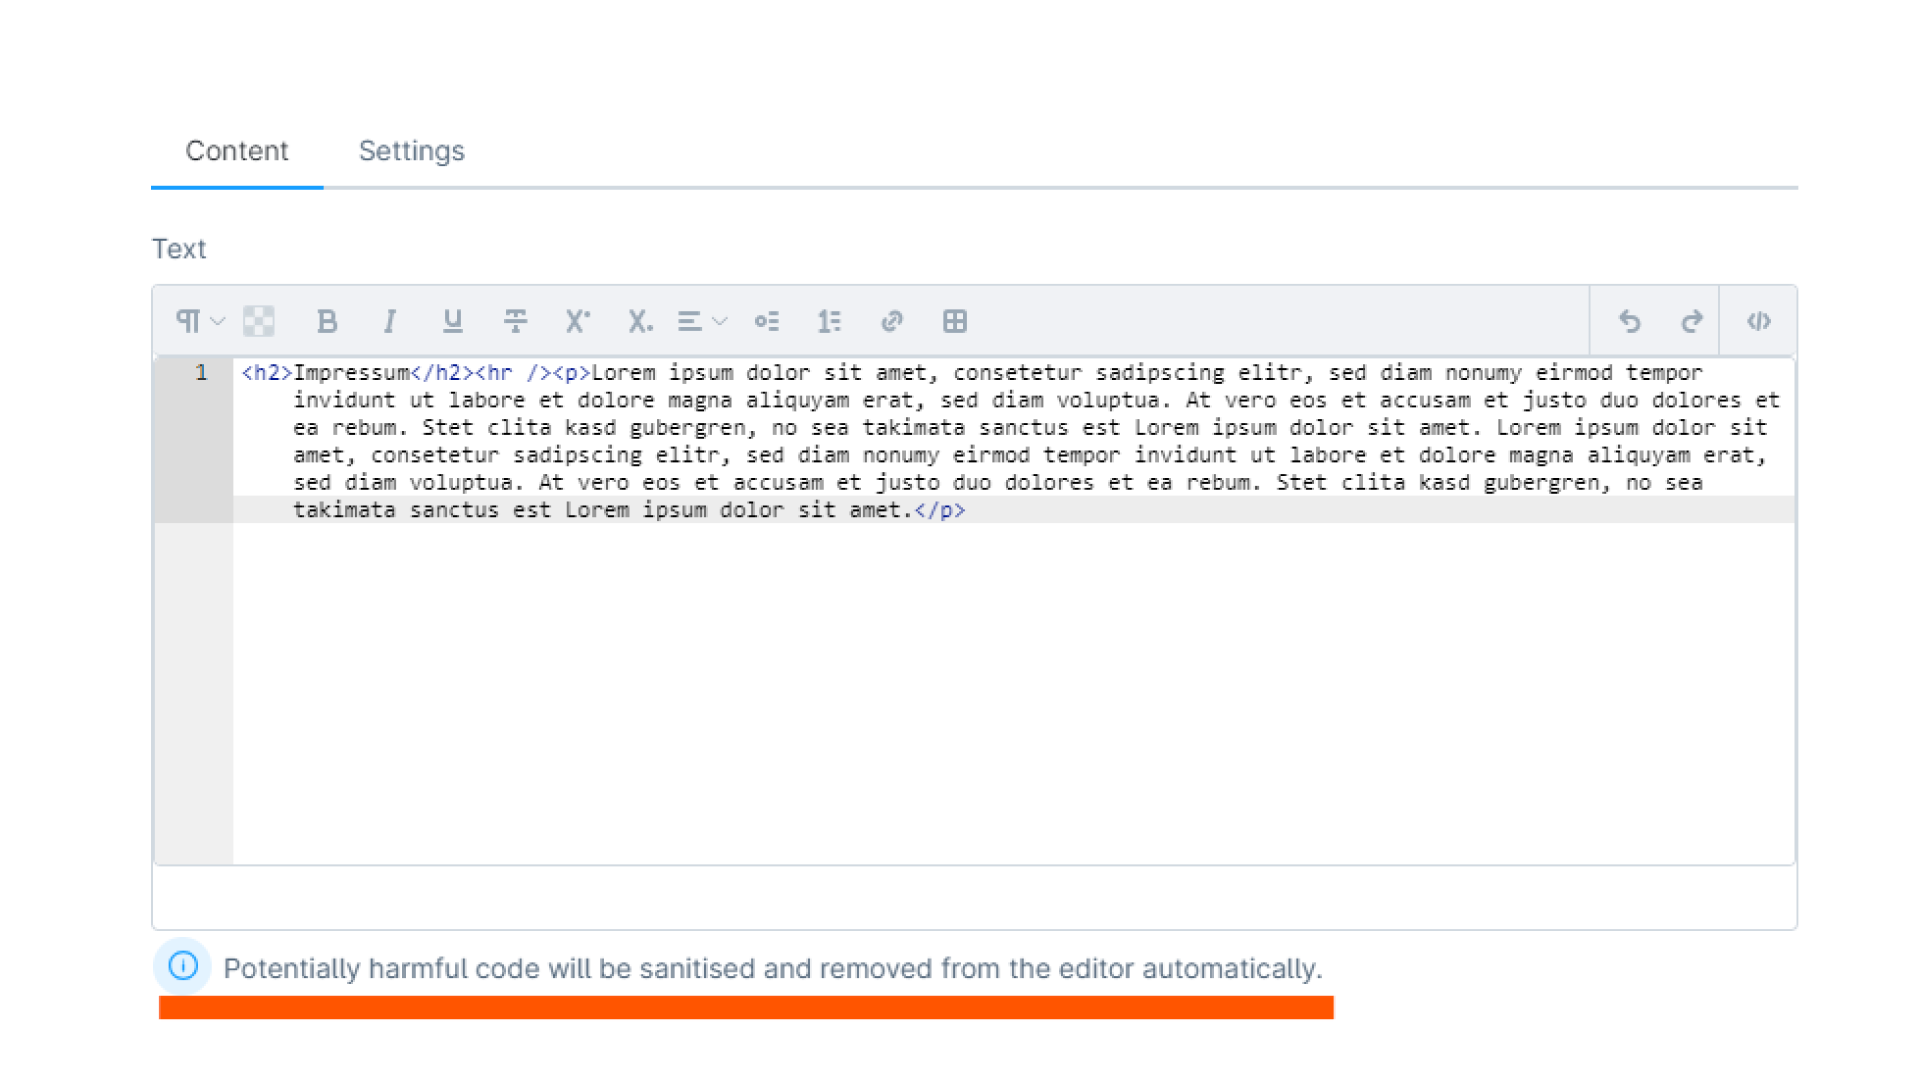Switch to the Settings tab
The height and width of the screenshot is (1080, 1920).
point(412,151)
